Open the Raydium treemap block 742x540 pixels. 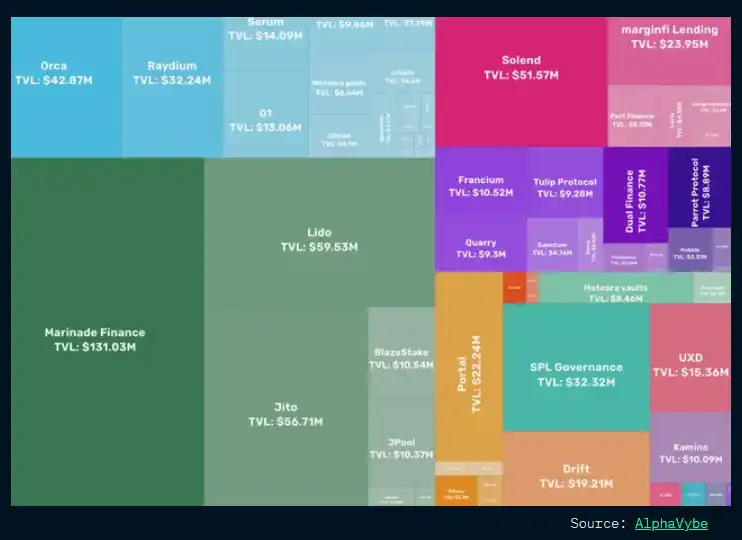pos(172,72)
